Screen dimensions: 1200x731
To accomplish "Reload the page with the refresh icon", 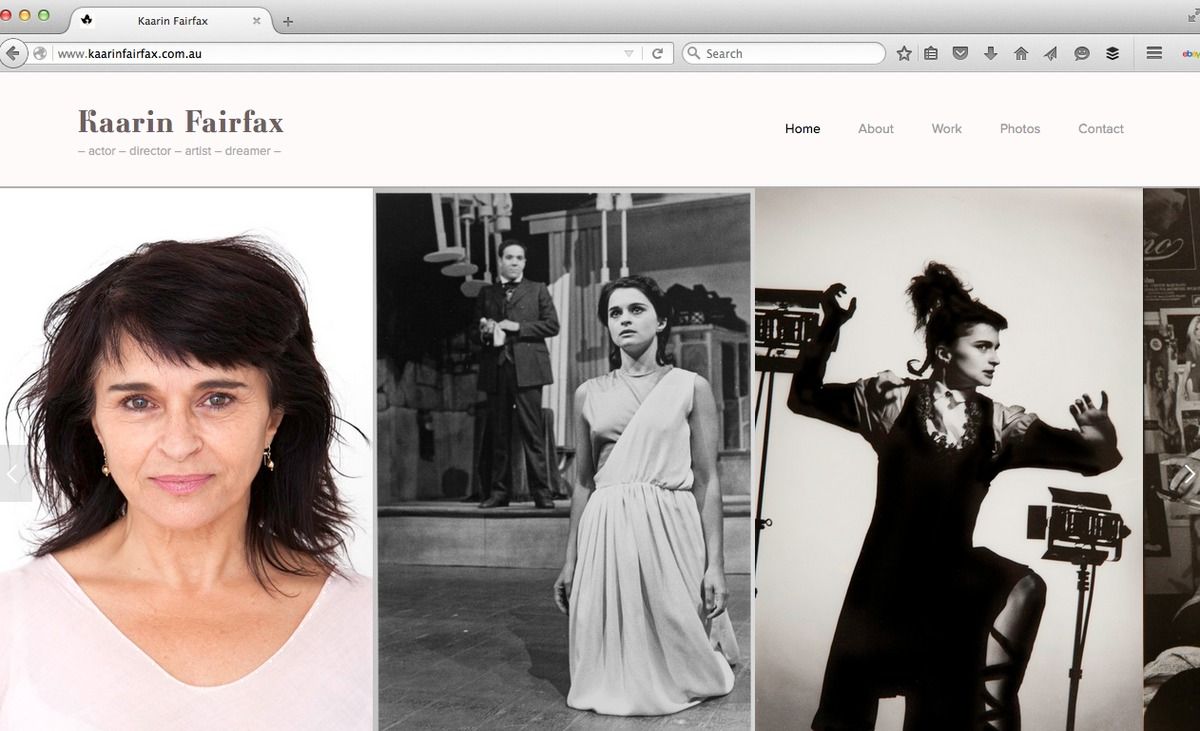I will (x=657, y=54).
